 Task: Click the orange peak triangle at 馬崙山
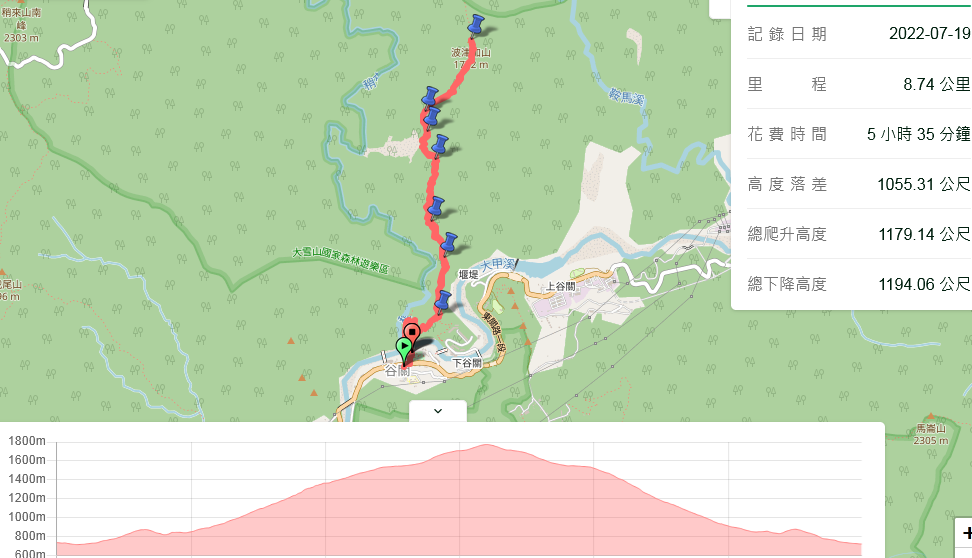(930, 417)
